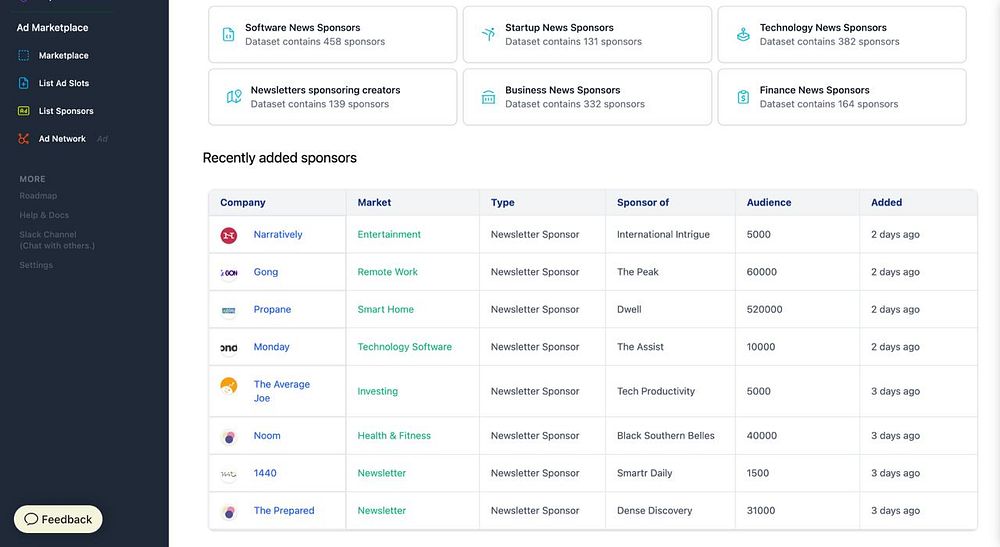Screen dimensions: 1000x547
Task: Open Roadmap in the More menu
Action: [38, 196]
